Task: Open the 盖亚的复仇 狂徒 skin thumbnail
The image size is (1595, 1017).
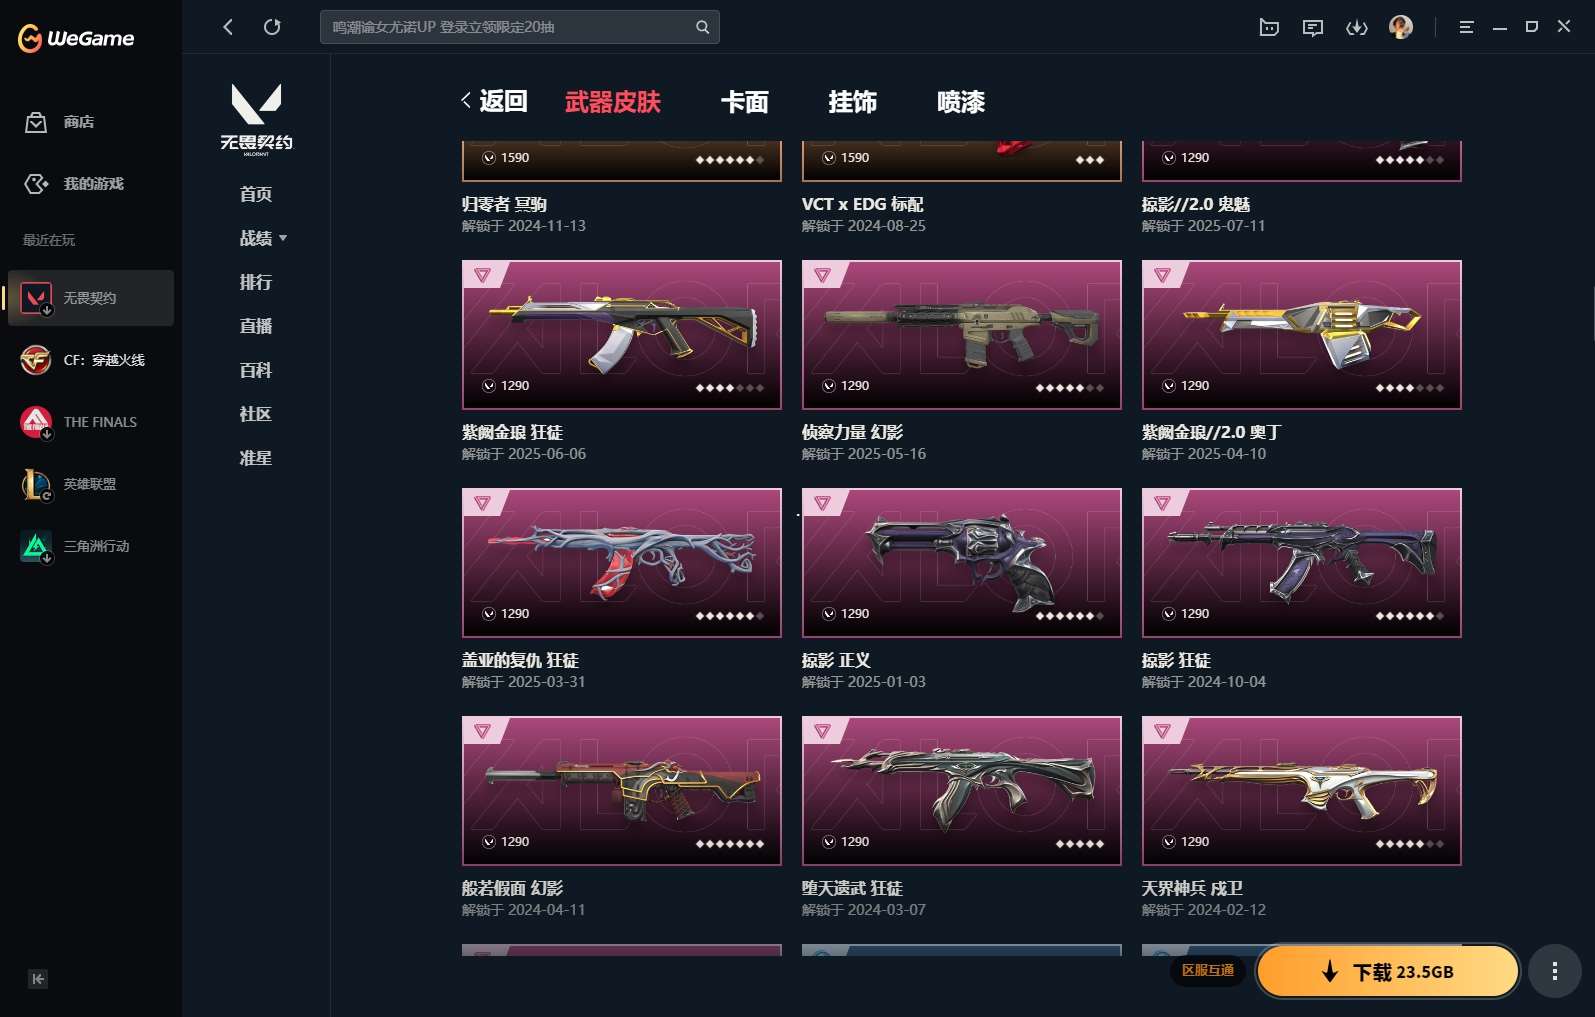Action: click(622, 563)
